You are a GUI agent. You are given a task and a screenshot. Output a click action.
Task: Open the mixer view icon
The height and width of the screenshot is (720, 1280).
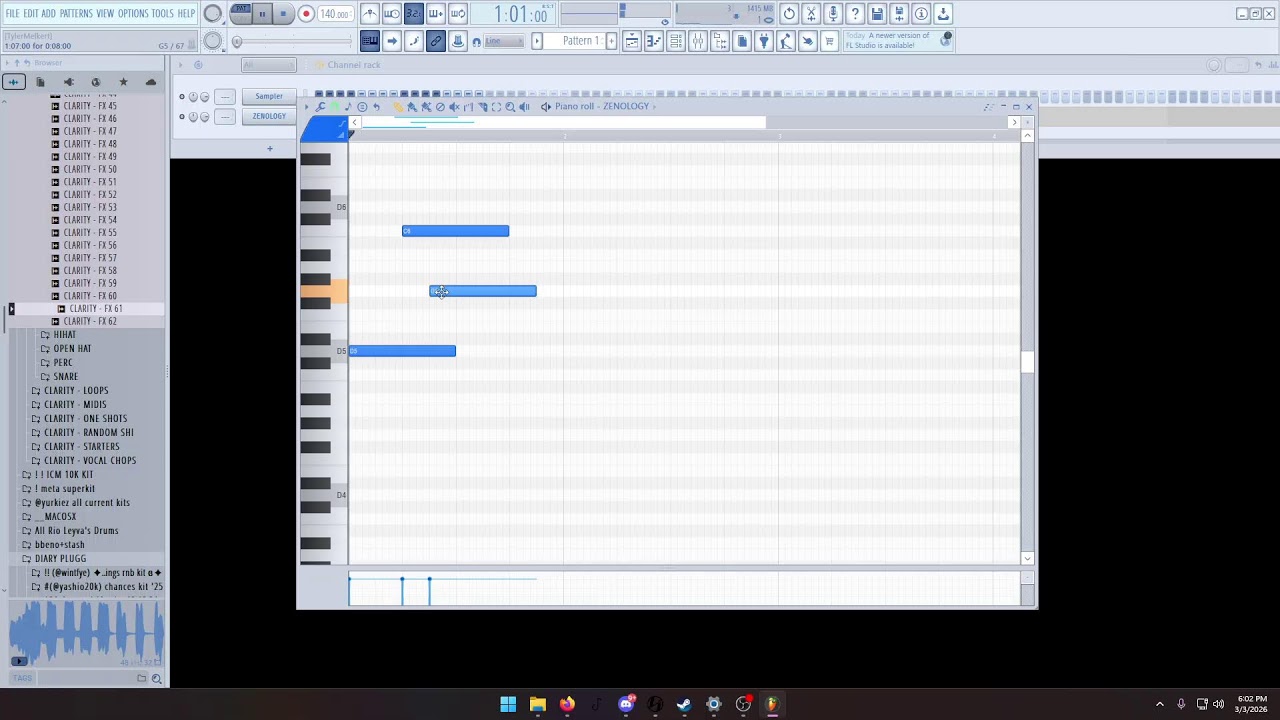coord(698,41)
